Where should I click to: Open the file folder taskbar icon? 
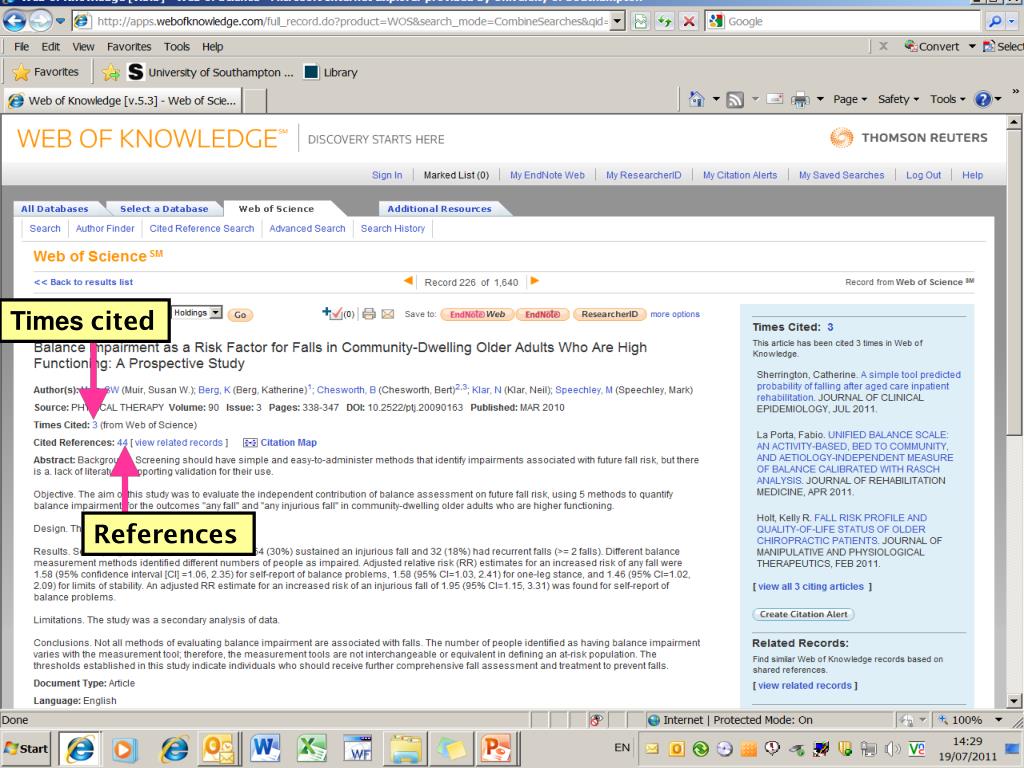click(405, 748)
